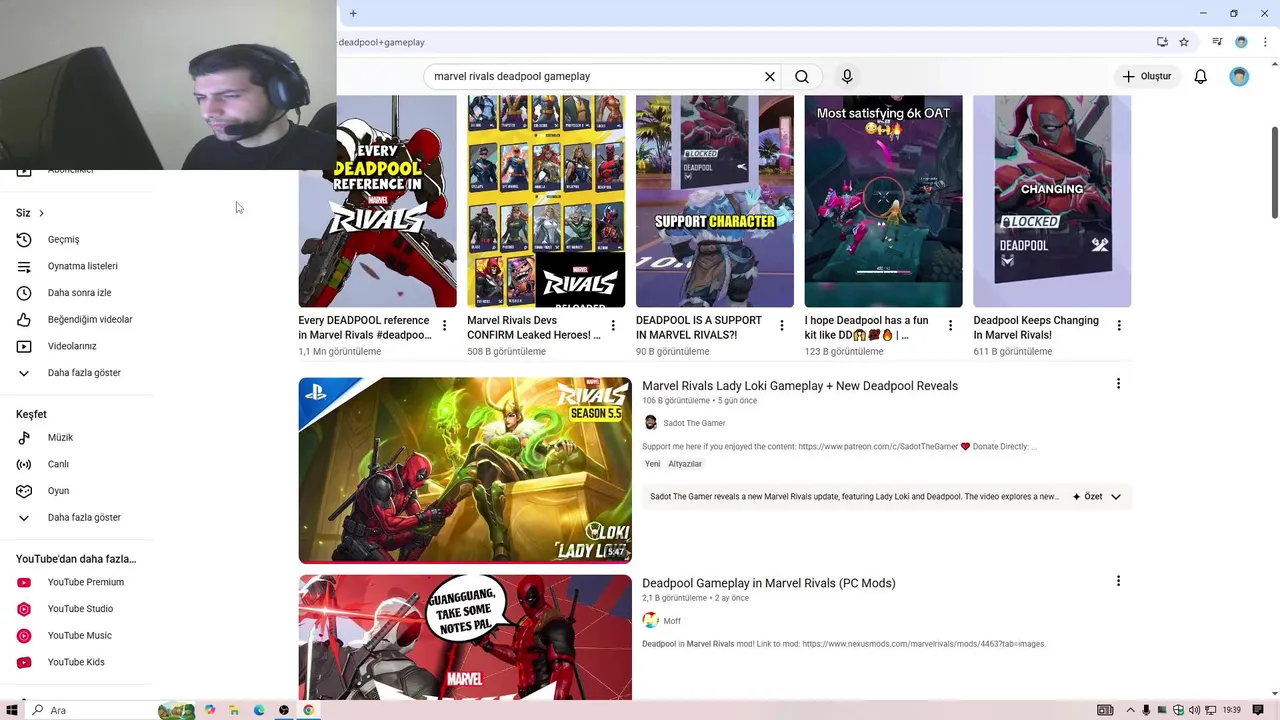Open Chrome media controls icon
Screen dimensions: 1280x720
click(x=1217, y=42)
